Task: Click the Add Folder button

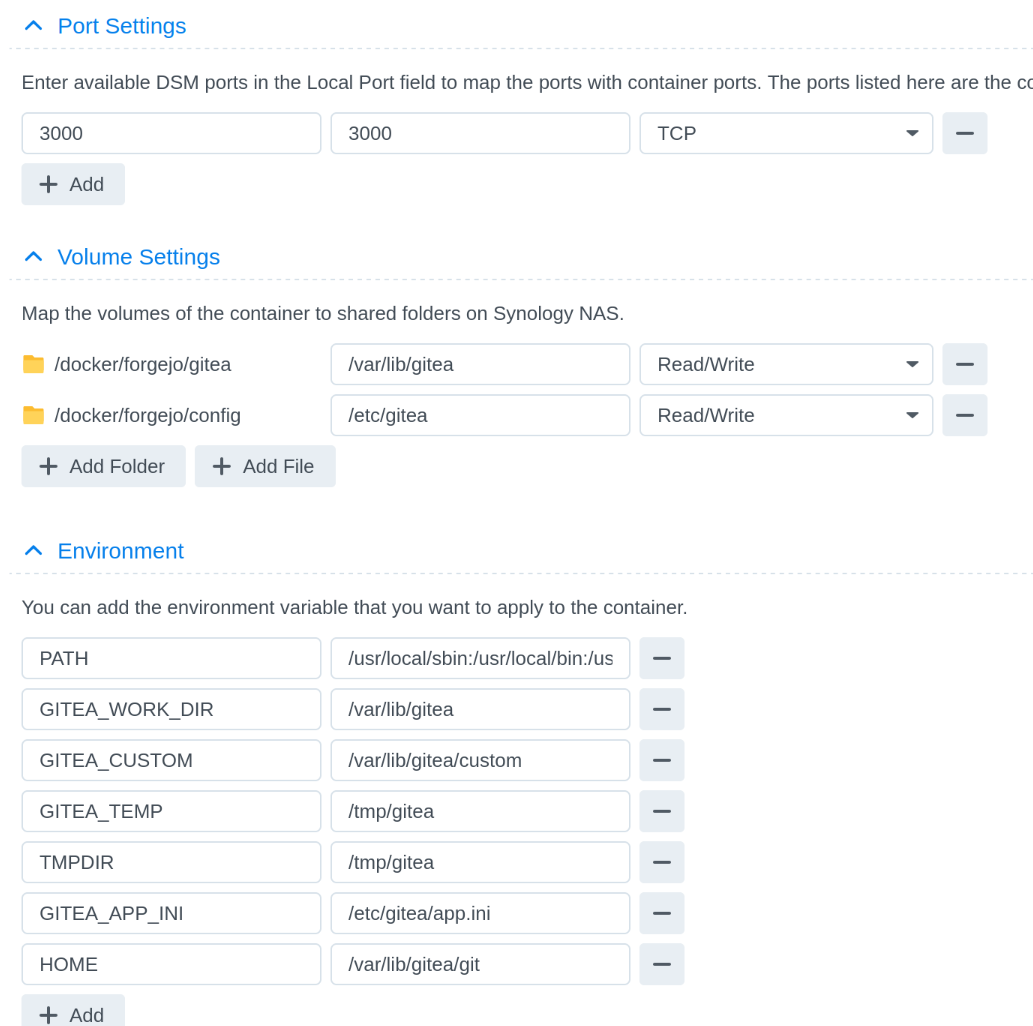Action: 103,466
